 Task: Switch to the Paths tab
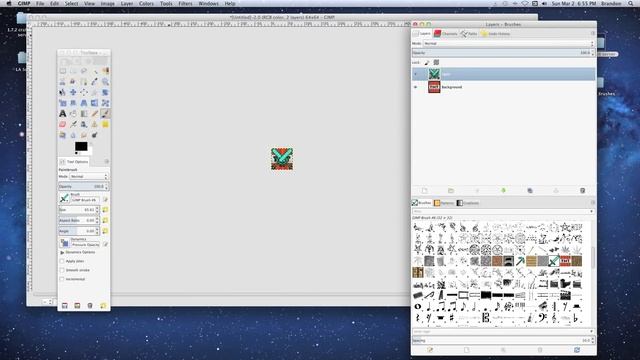coord(469,33)
